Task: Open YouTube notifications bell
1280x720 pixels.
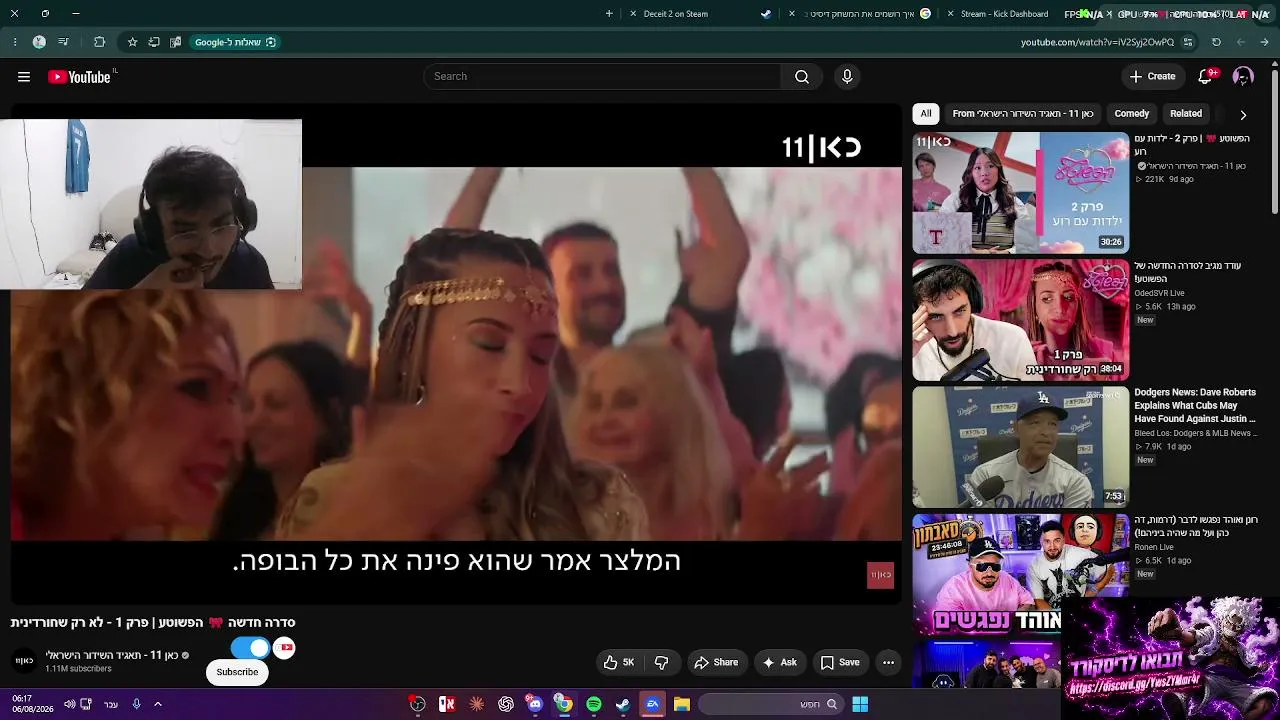Action: click(x=1206, y=77)
